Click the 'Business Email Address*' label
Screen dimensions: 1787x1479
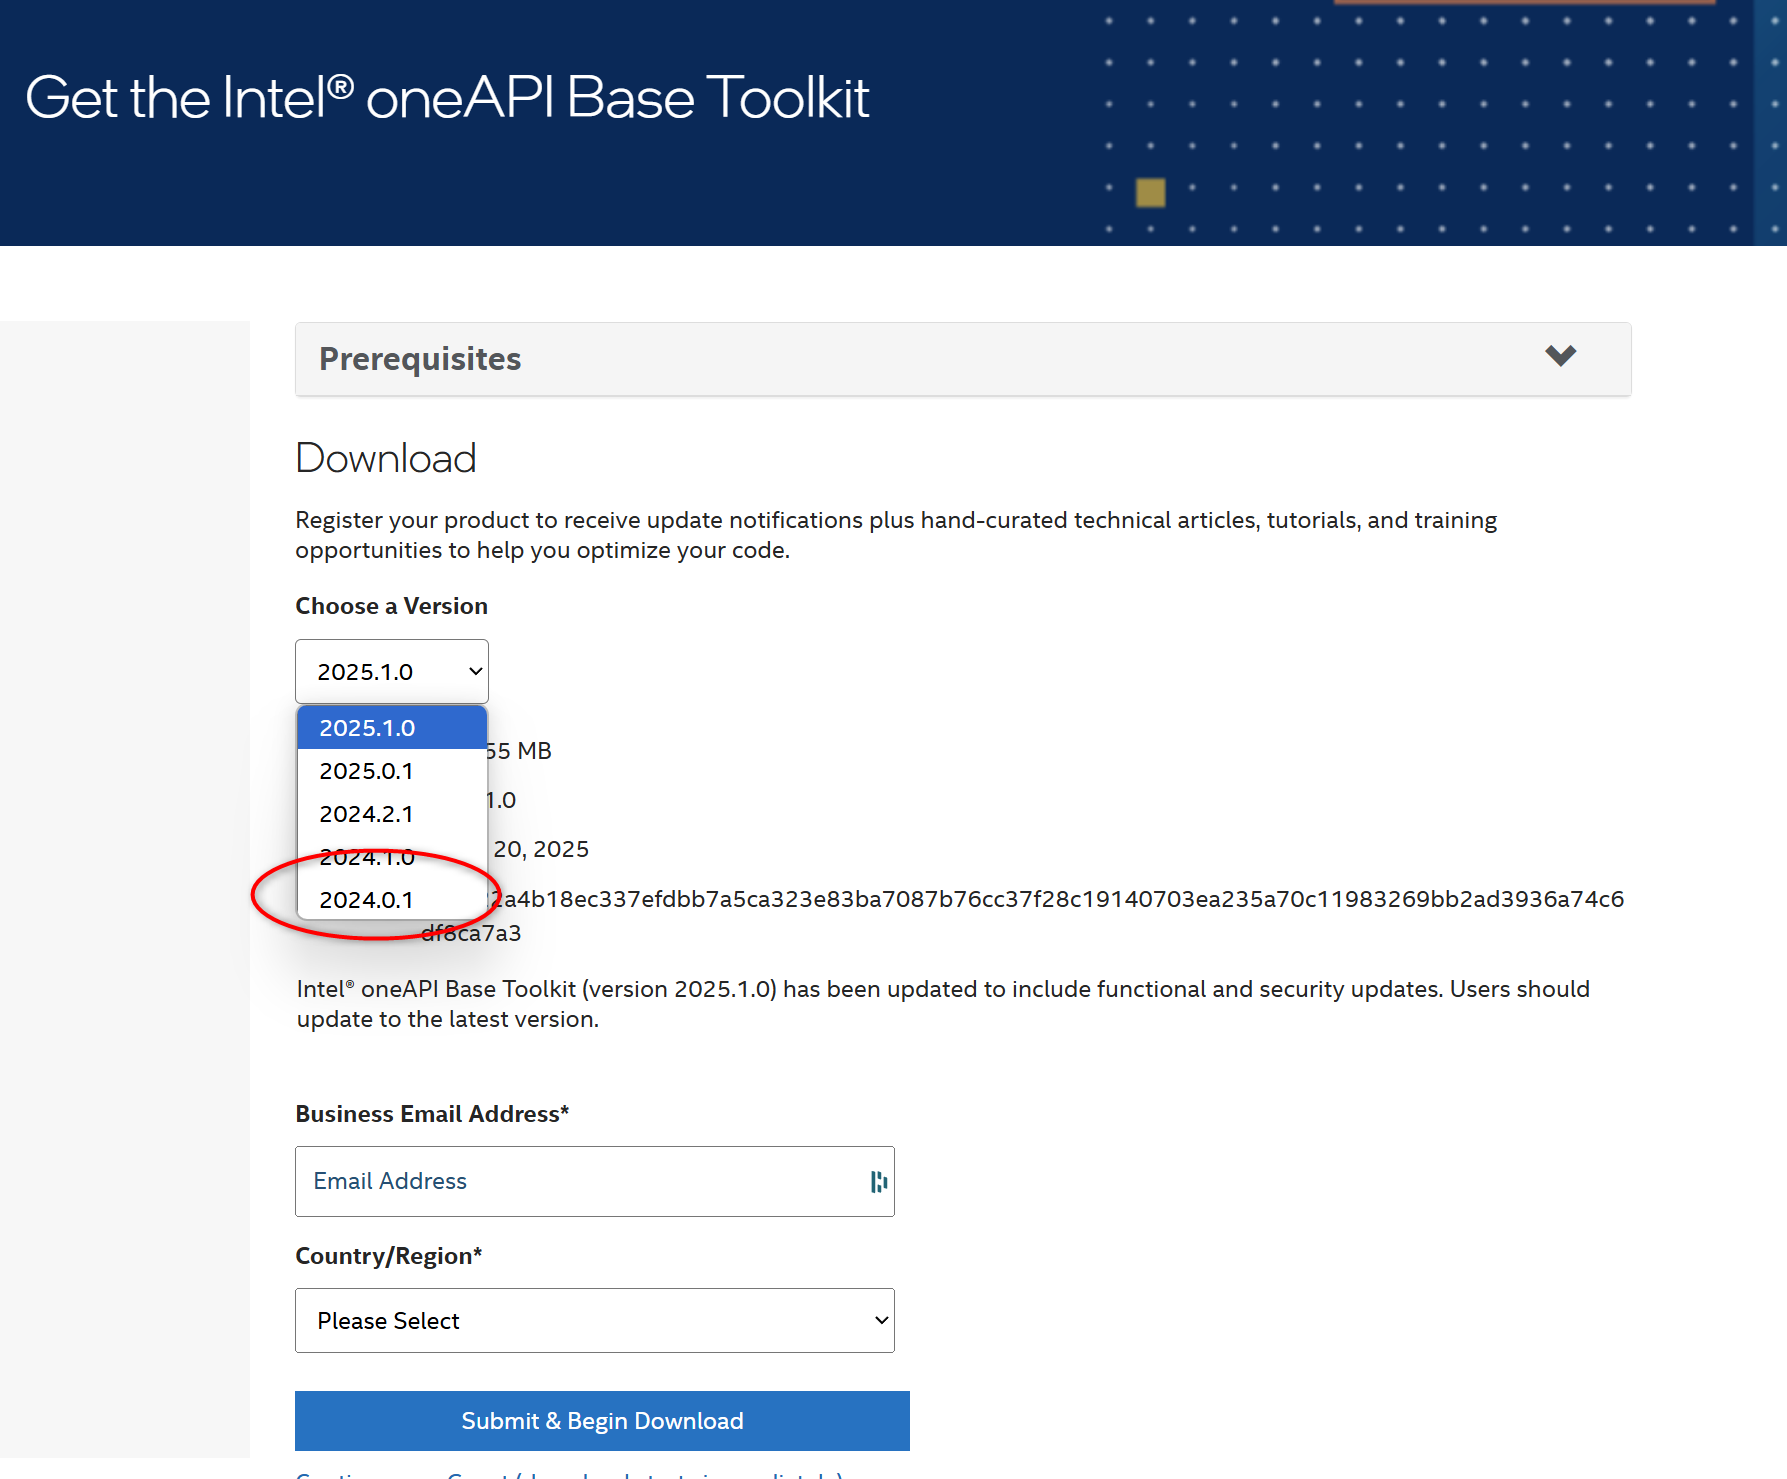(432, 1114)
